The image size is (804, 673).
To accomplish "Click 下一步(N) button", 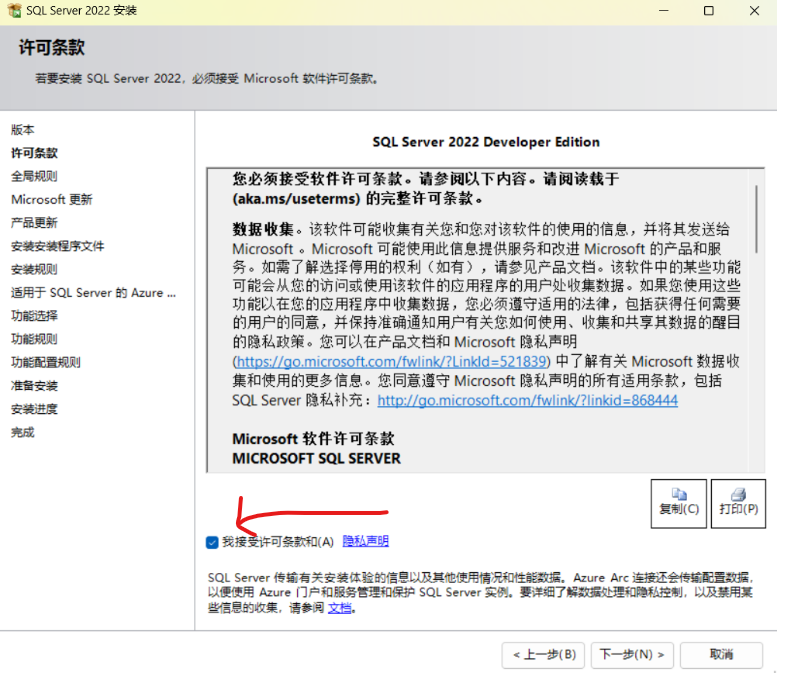I will 632,655.
